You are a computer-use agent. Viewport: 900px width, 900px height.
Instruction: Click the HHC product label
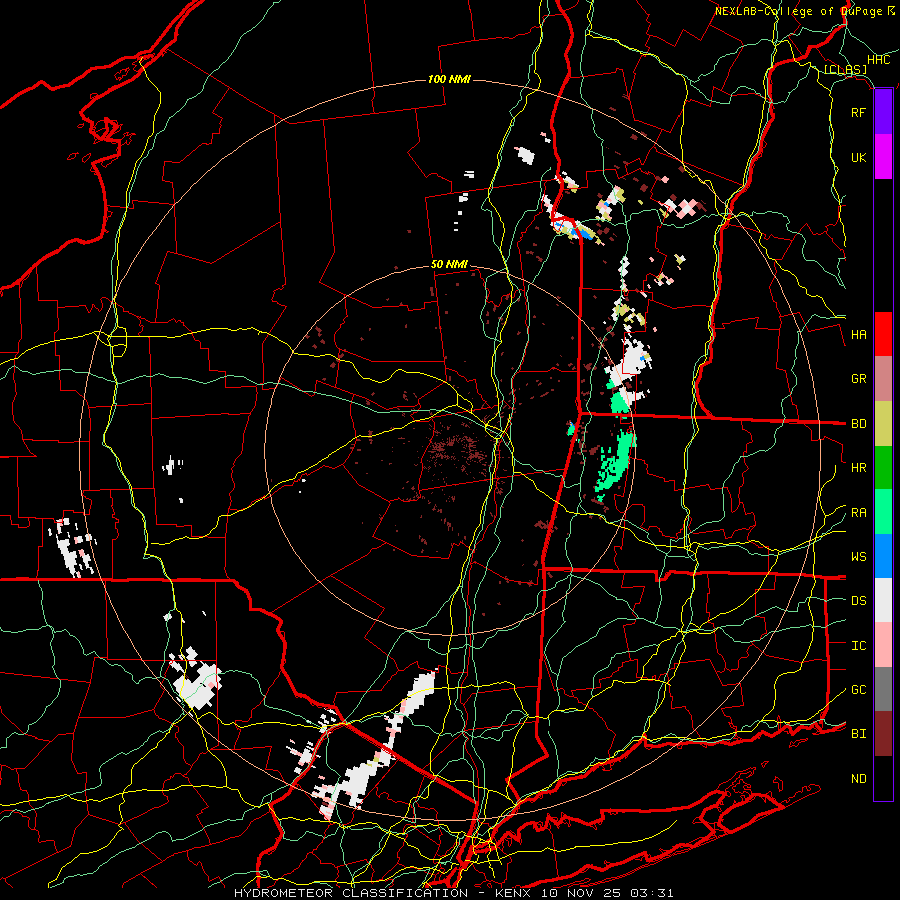click(878, 60)
